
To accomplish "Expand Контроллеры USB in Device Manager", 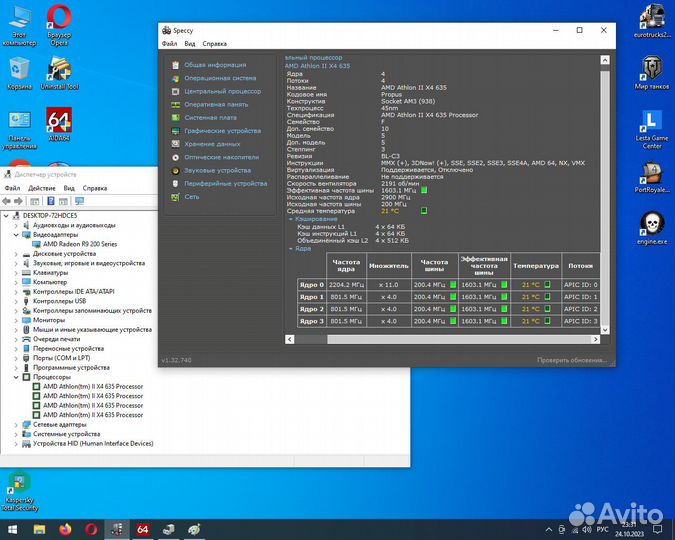I will tap(16, 301).
